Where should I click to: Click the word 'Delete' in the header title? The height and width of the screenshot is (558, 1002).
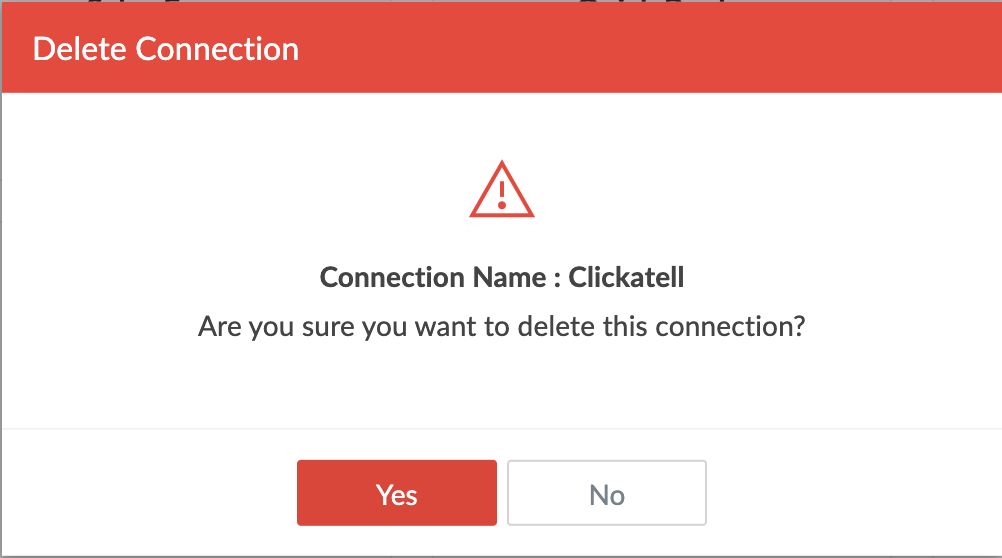click(x=80, y=49)
